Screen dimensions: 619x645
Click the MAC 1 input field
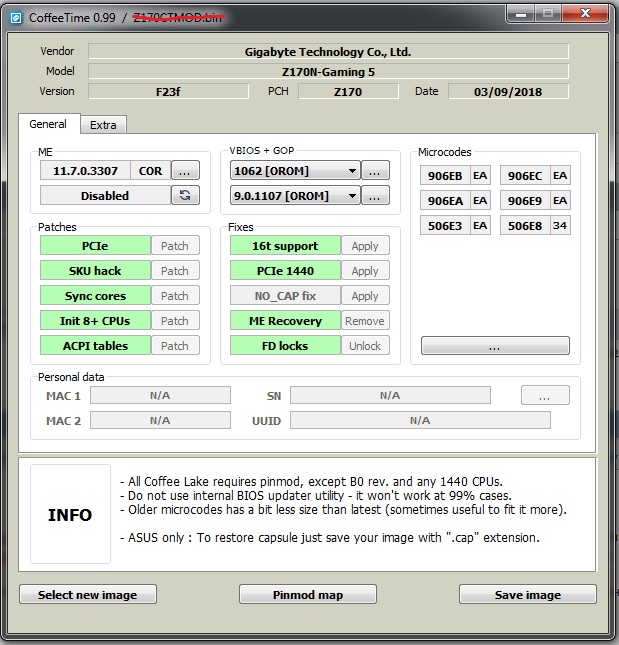coord(160,395)
